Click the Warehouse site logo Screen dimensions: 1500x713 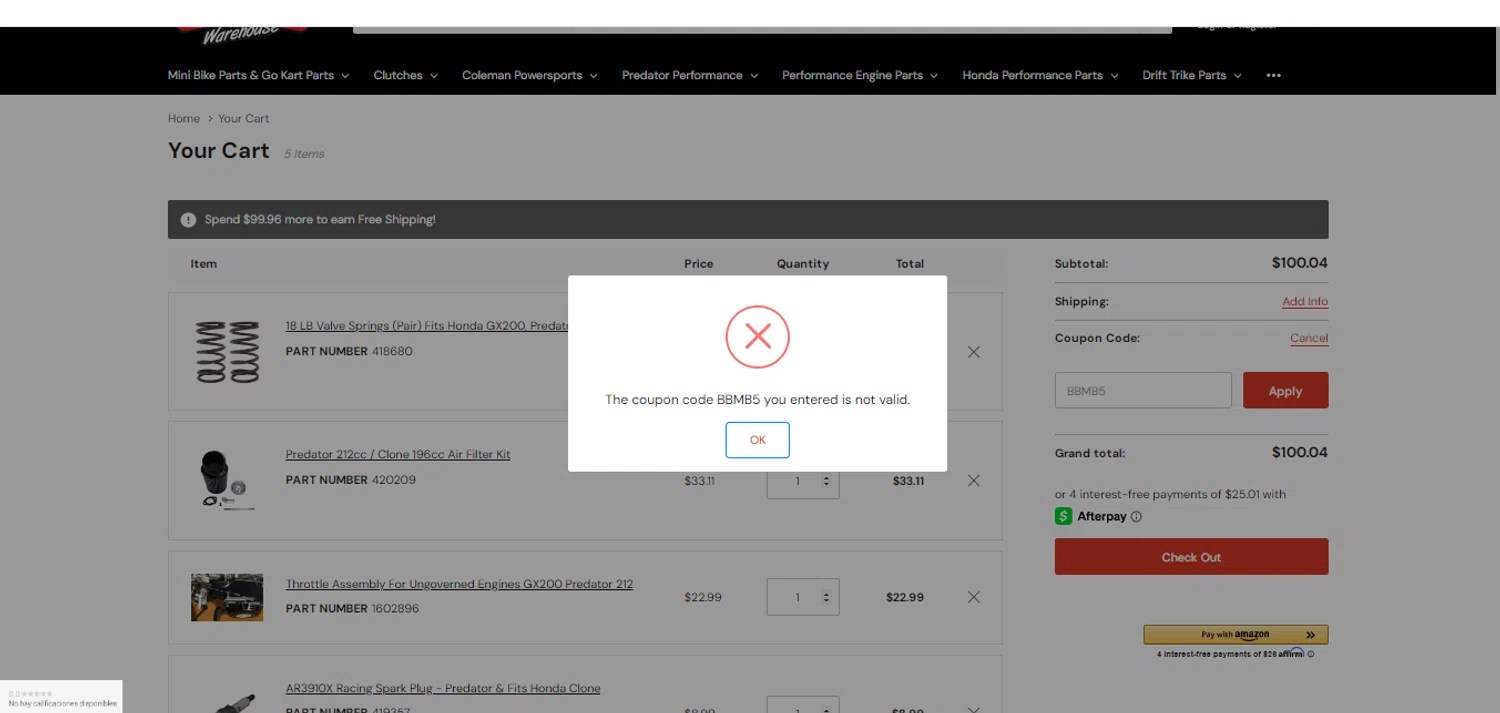[x=242, y=35]
